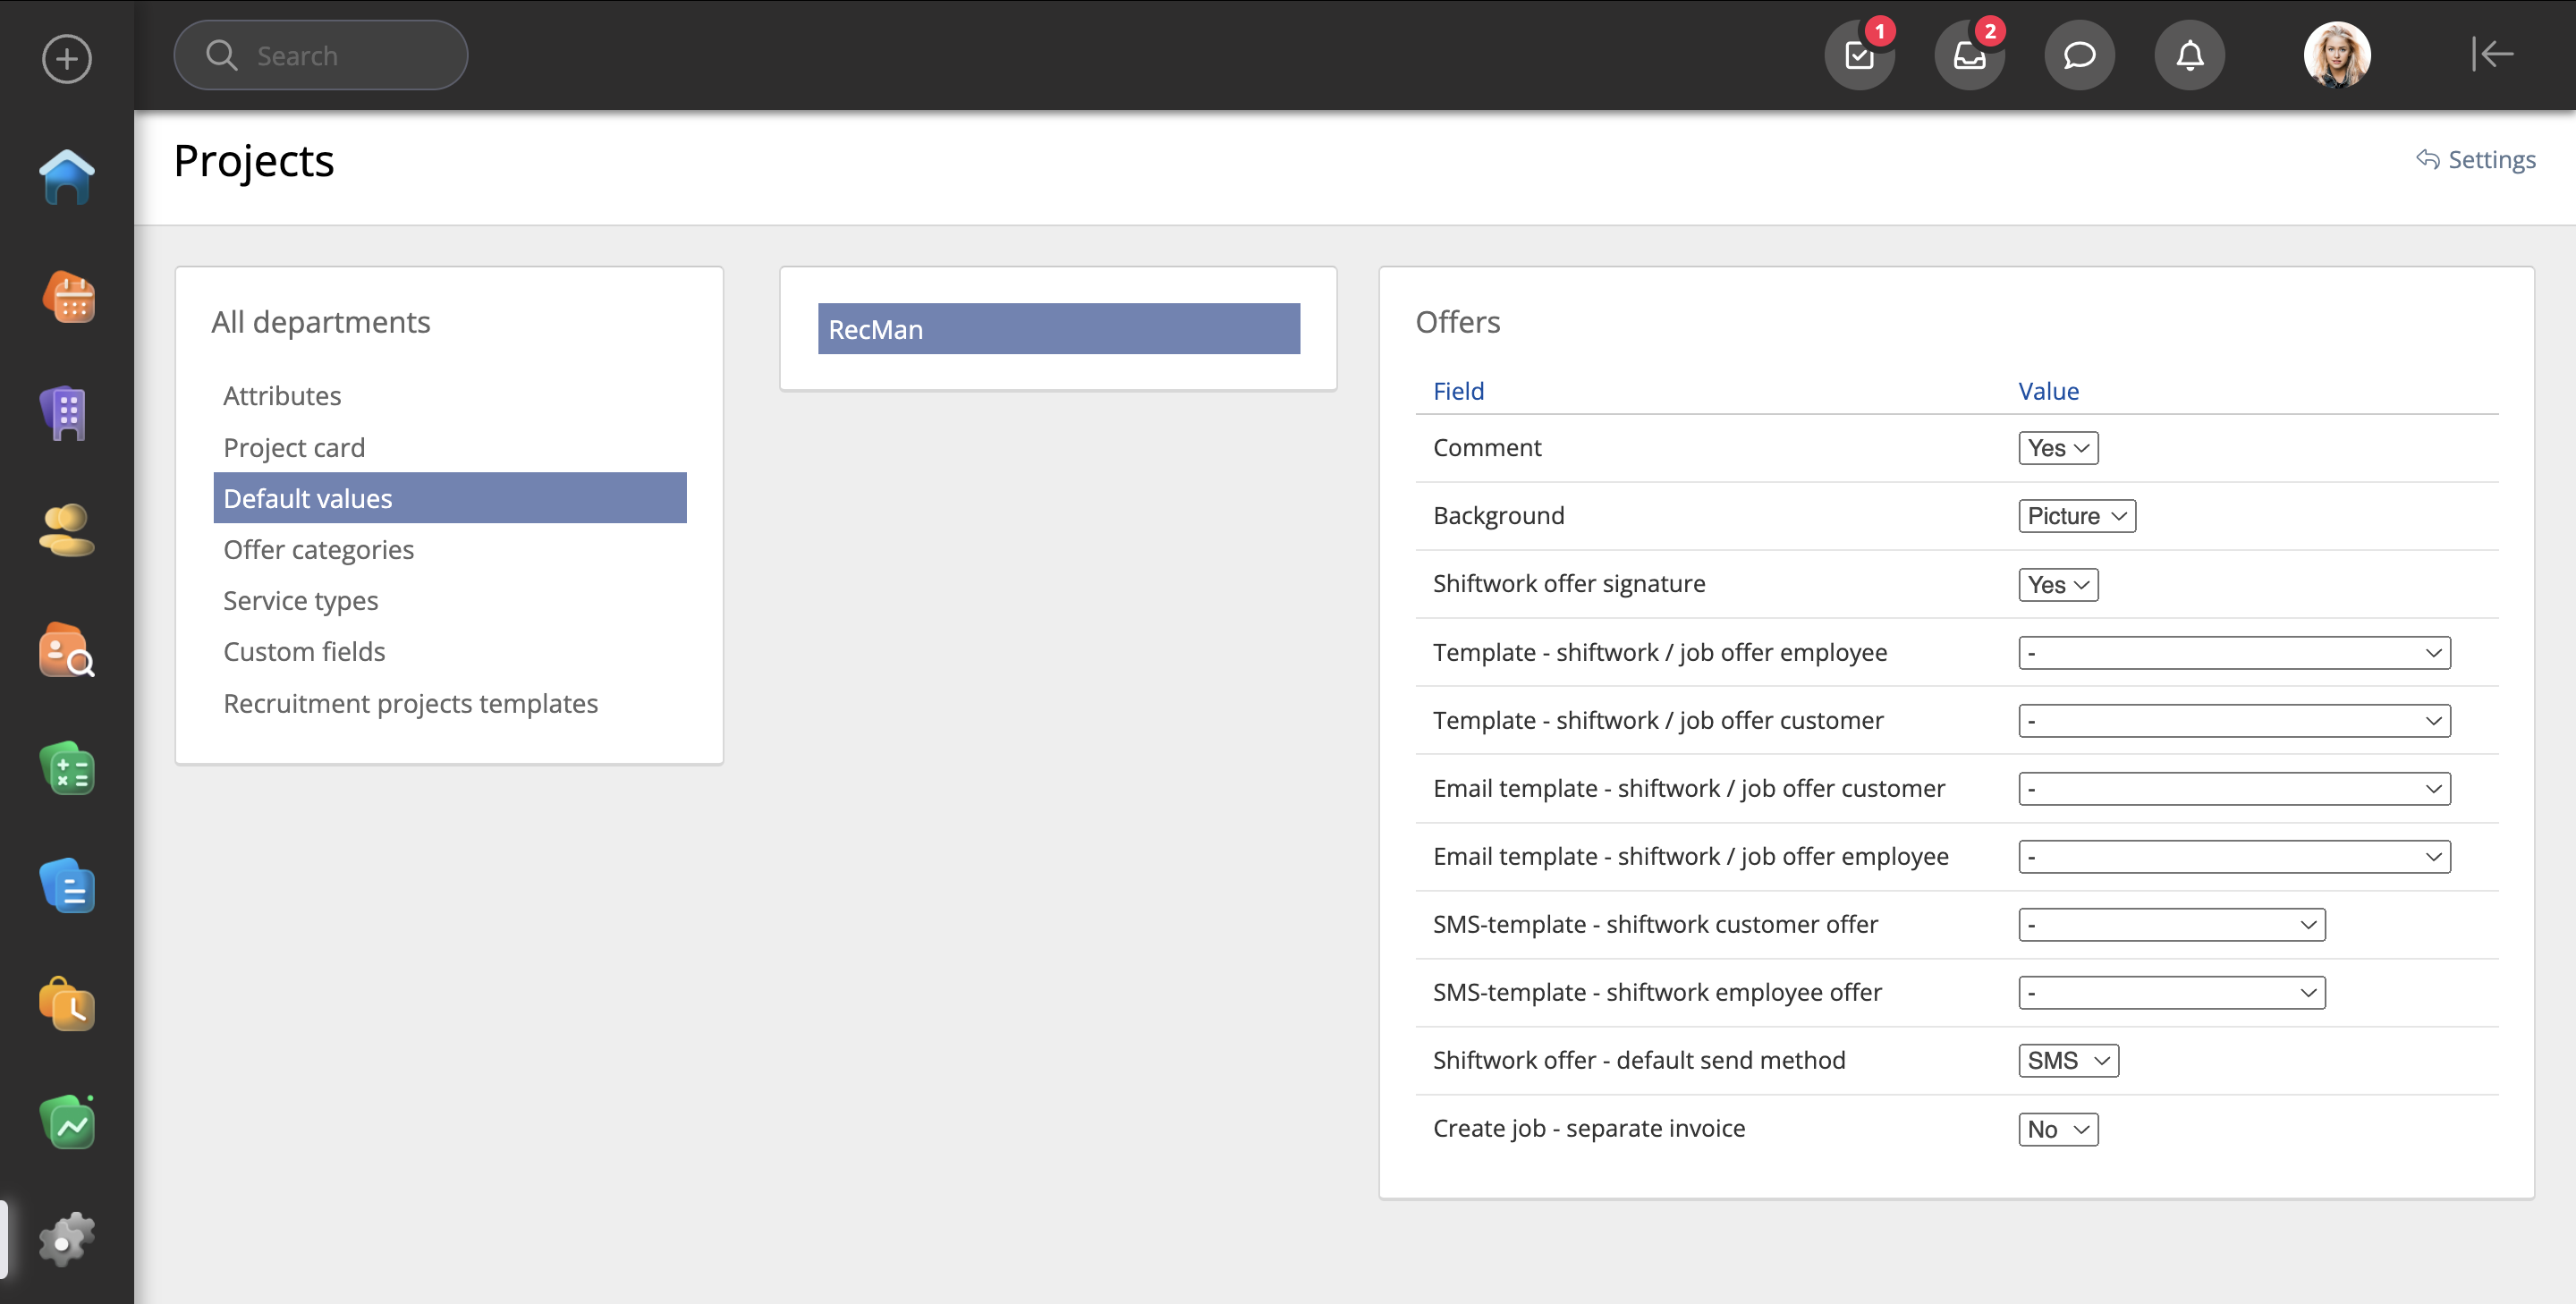Expand Create job separate invoice dropdown

2057,1129
